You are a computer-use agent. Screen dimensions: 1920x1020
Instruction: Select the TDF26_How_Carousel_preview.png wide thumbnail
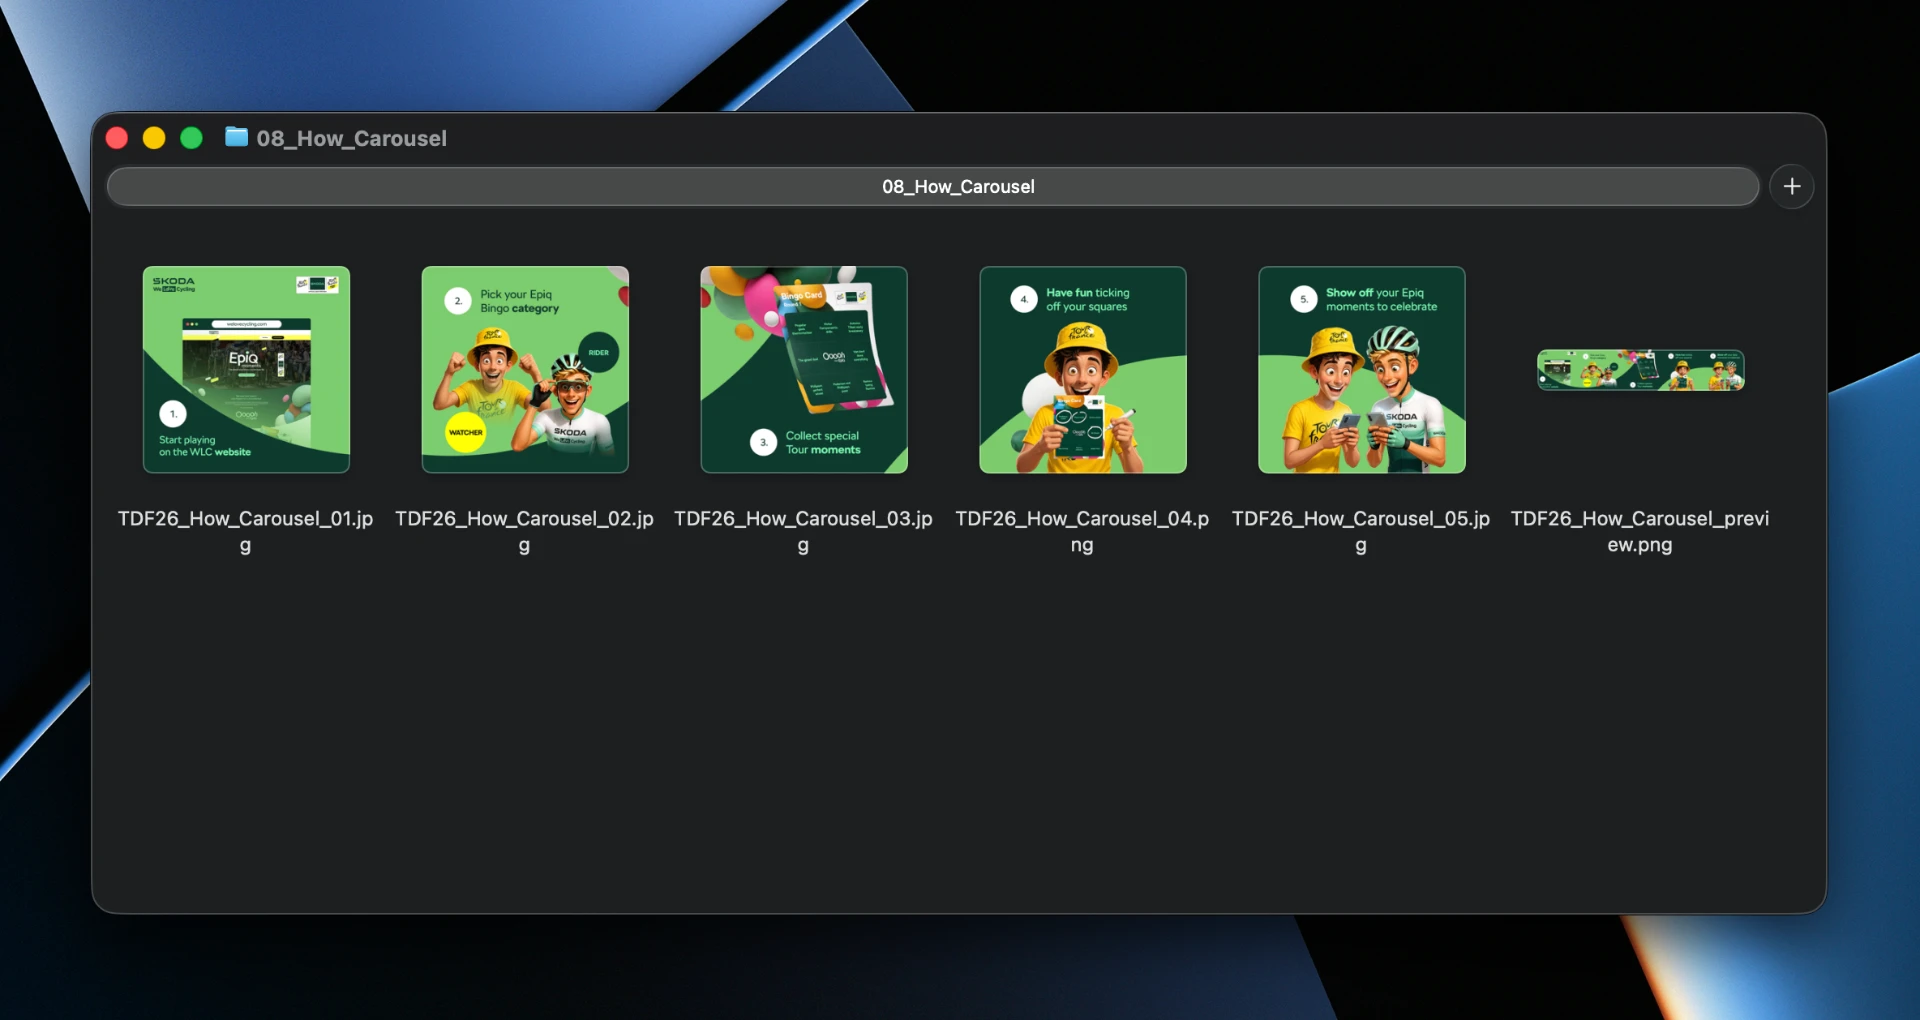[1640, 370]
